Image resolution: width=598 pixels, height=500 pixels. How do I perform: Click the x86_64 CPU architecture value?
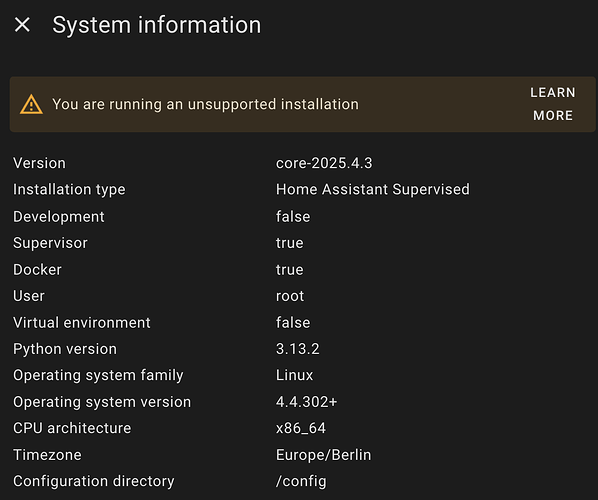click(301, 428)
